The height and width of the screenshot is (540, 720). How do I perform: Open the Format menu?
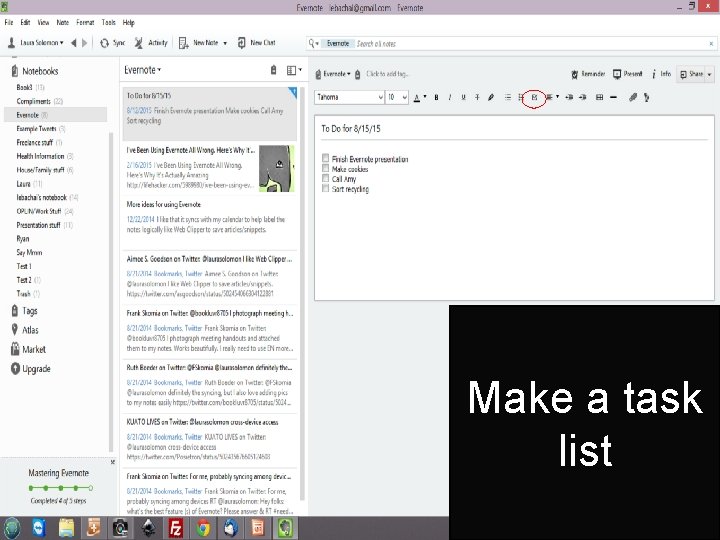(85, 22)
